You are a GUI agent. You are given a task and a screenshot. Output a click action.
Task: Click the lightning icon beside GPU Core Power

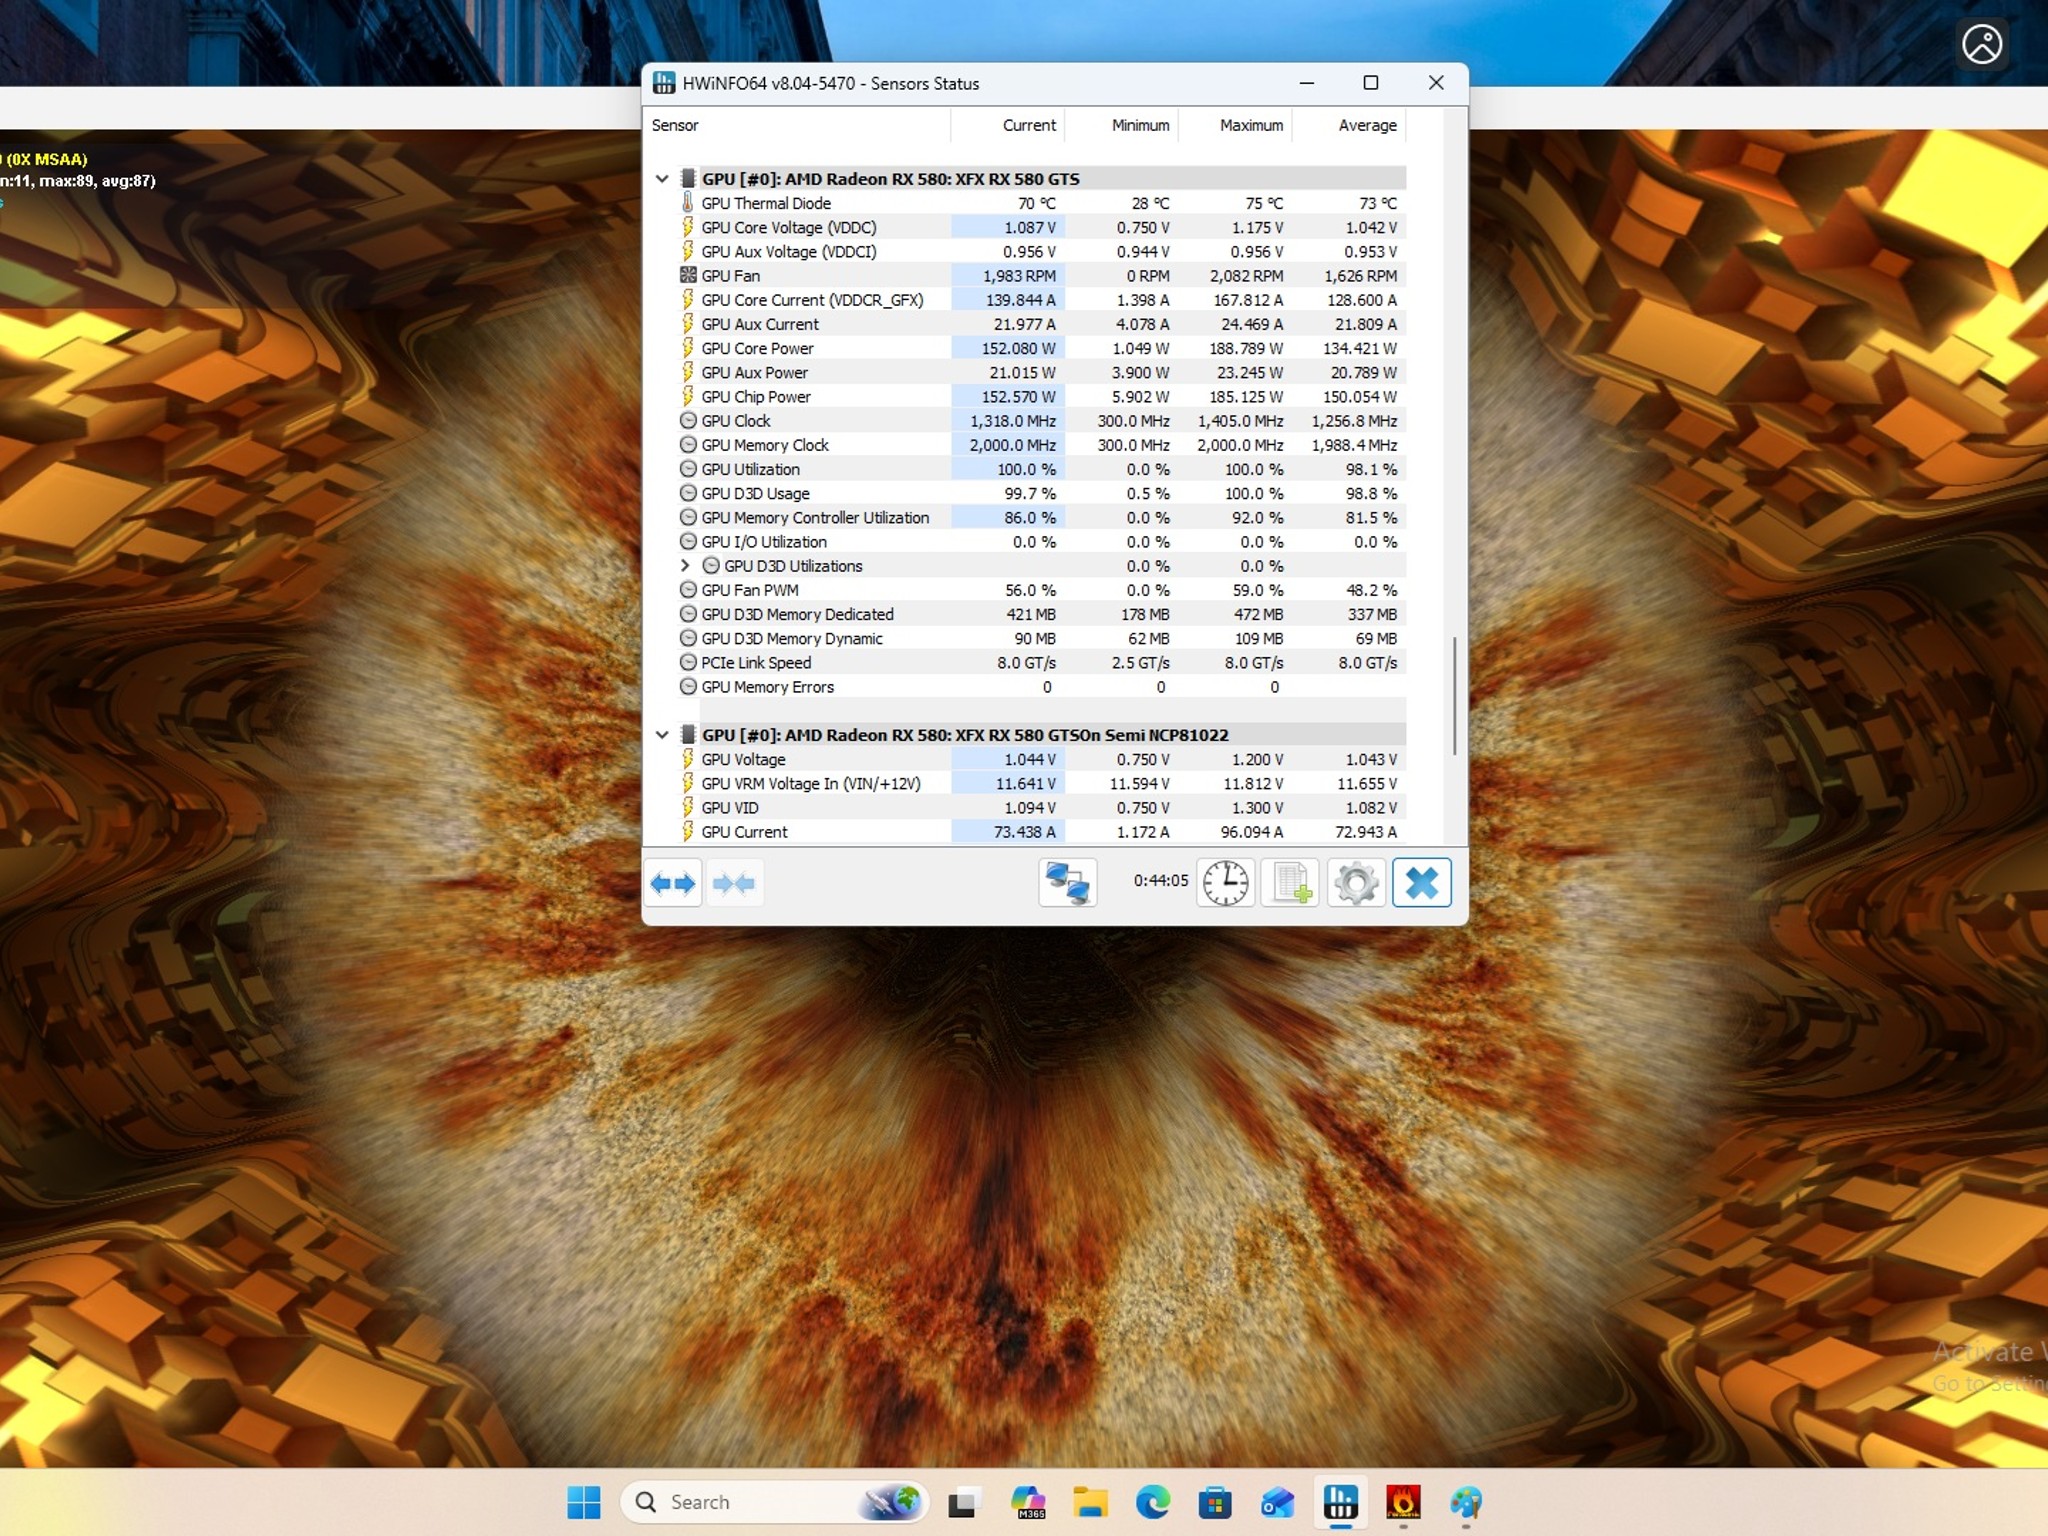[x=688, y=348]
